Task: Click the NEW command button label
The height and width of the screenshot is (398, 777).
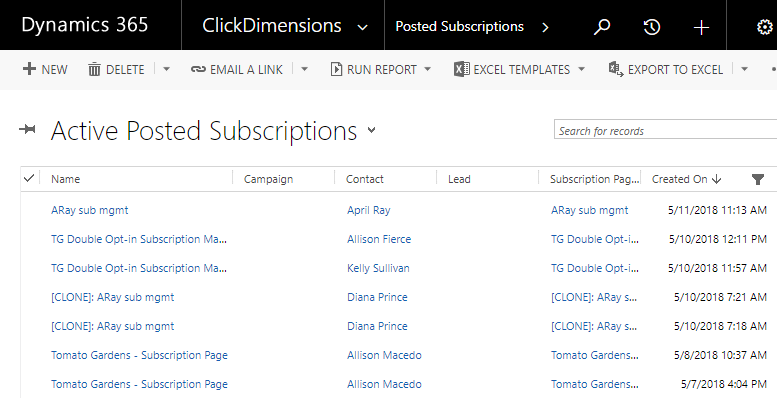Action: (x=55, y=70)
